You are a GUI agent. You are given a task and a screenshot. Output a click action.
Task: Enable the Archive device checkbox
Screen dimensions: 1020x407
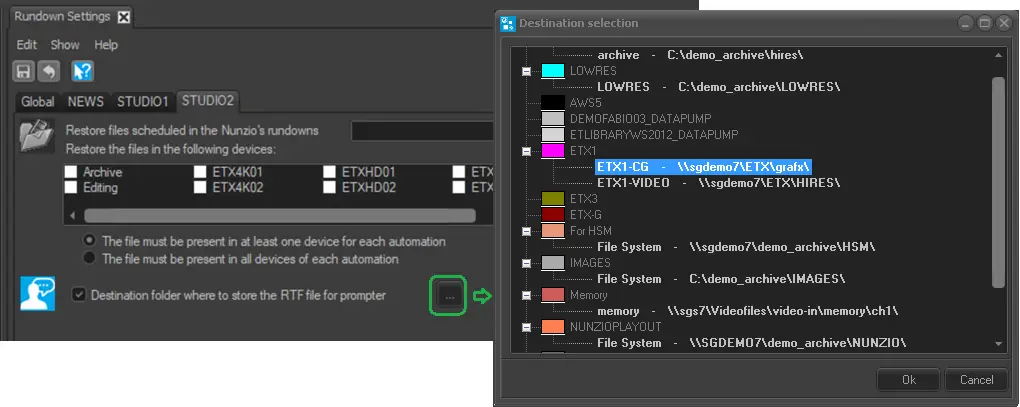click(71, 172)
